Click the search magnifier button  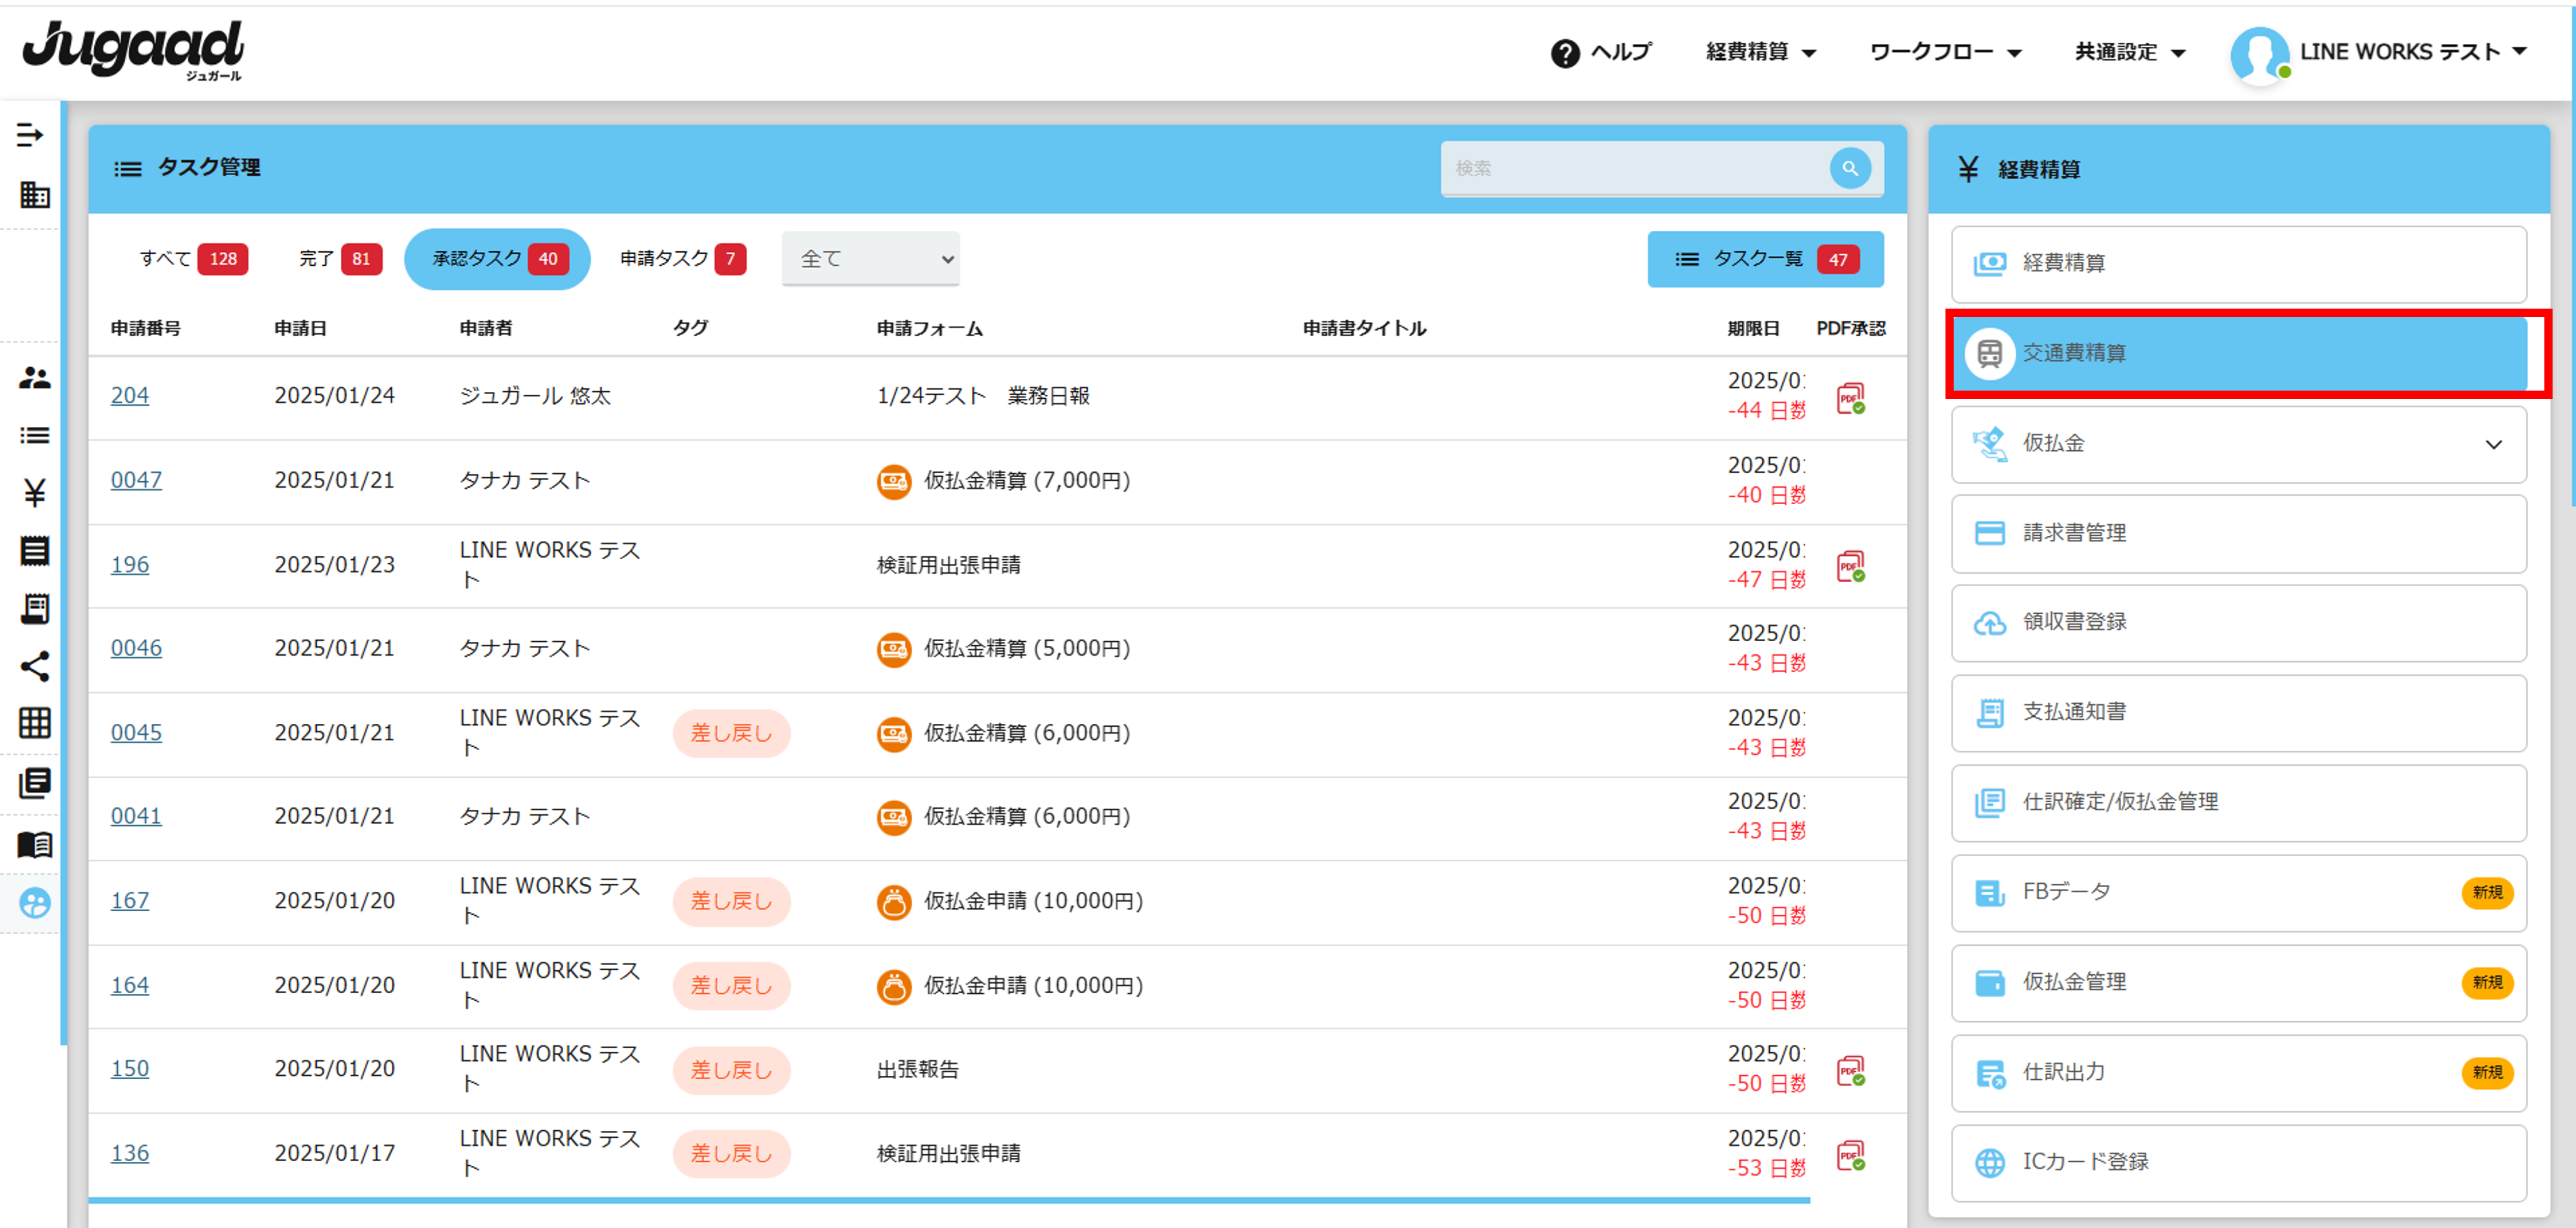coord(1849,168)
